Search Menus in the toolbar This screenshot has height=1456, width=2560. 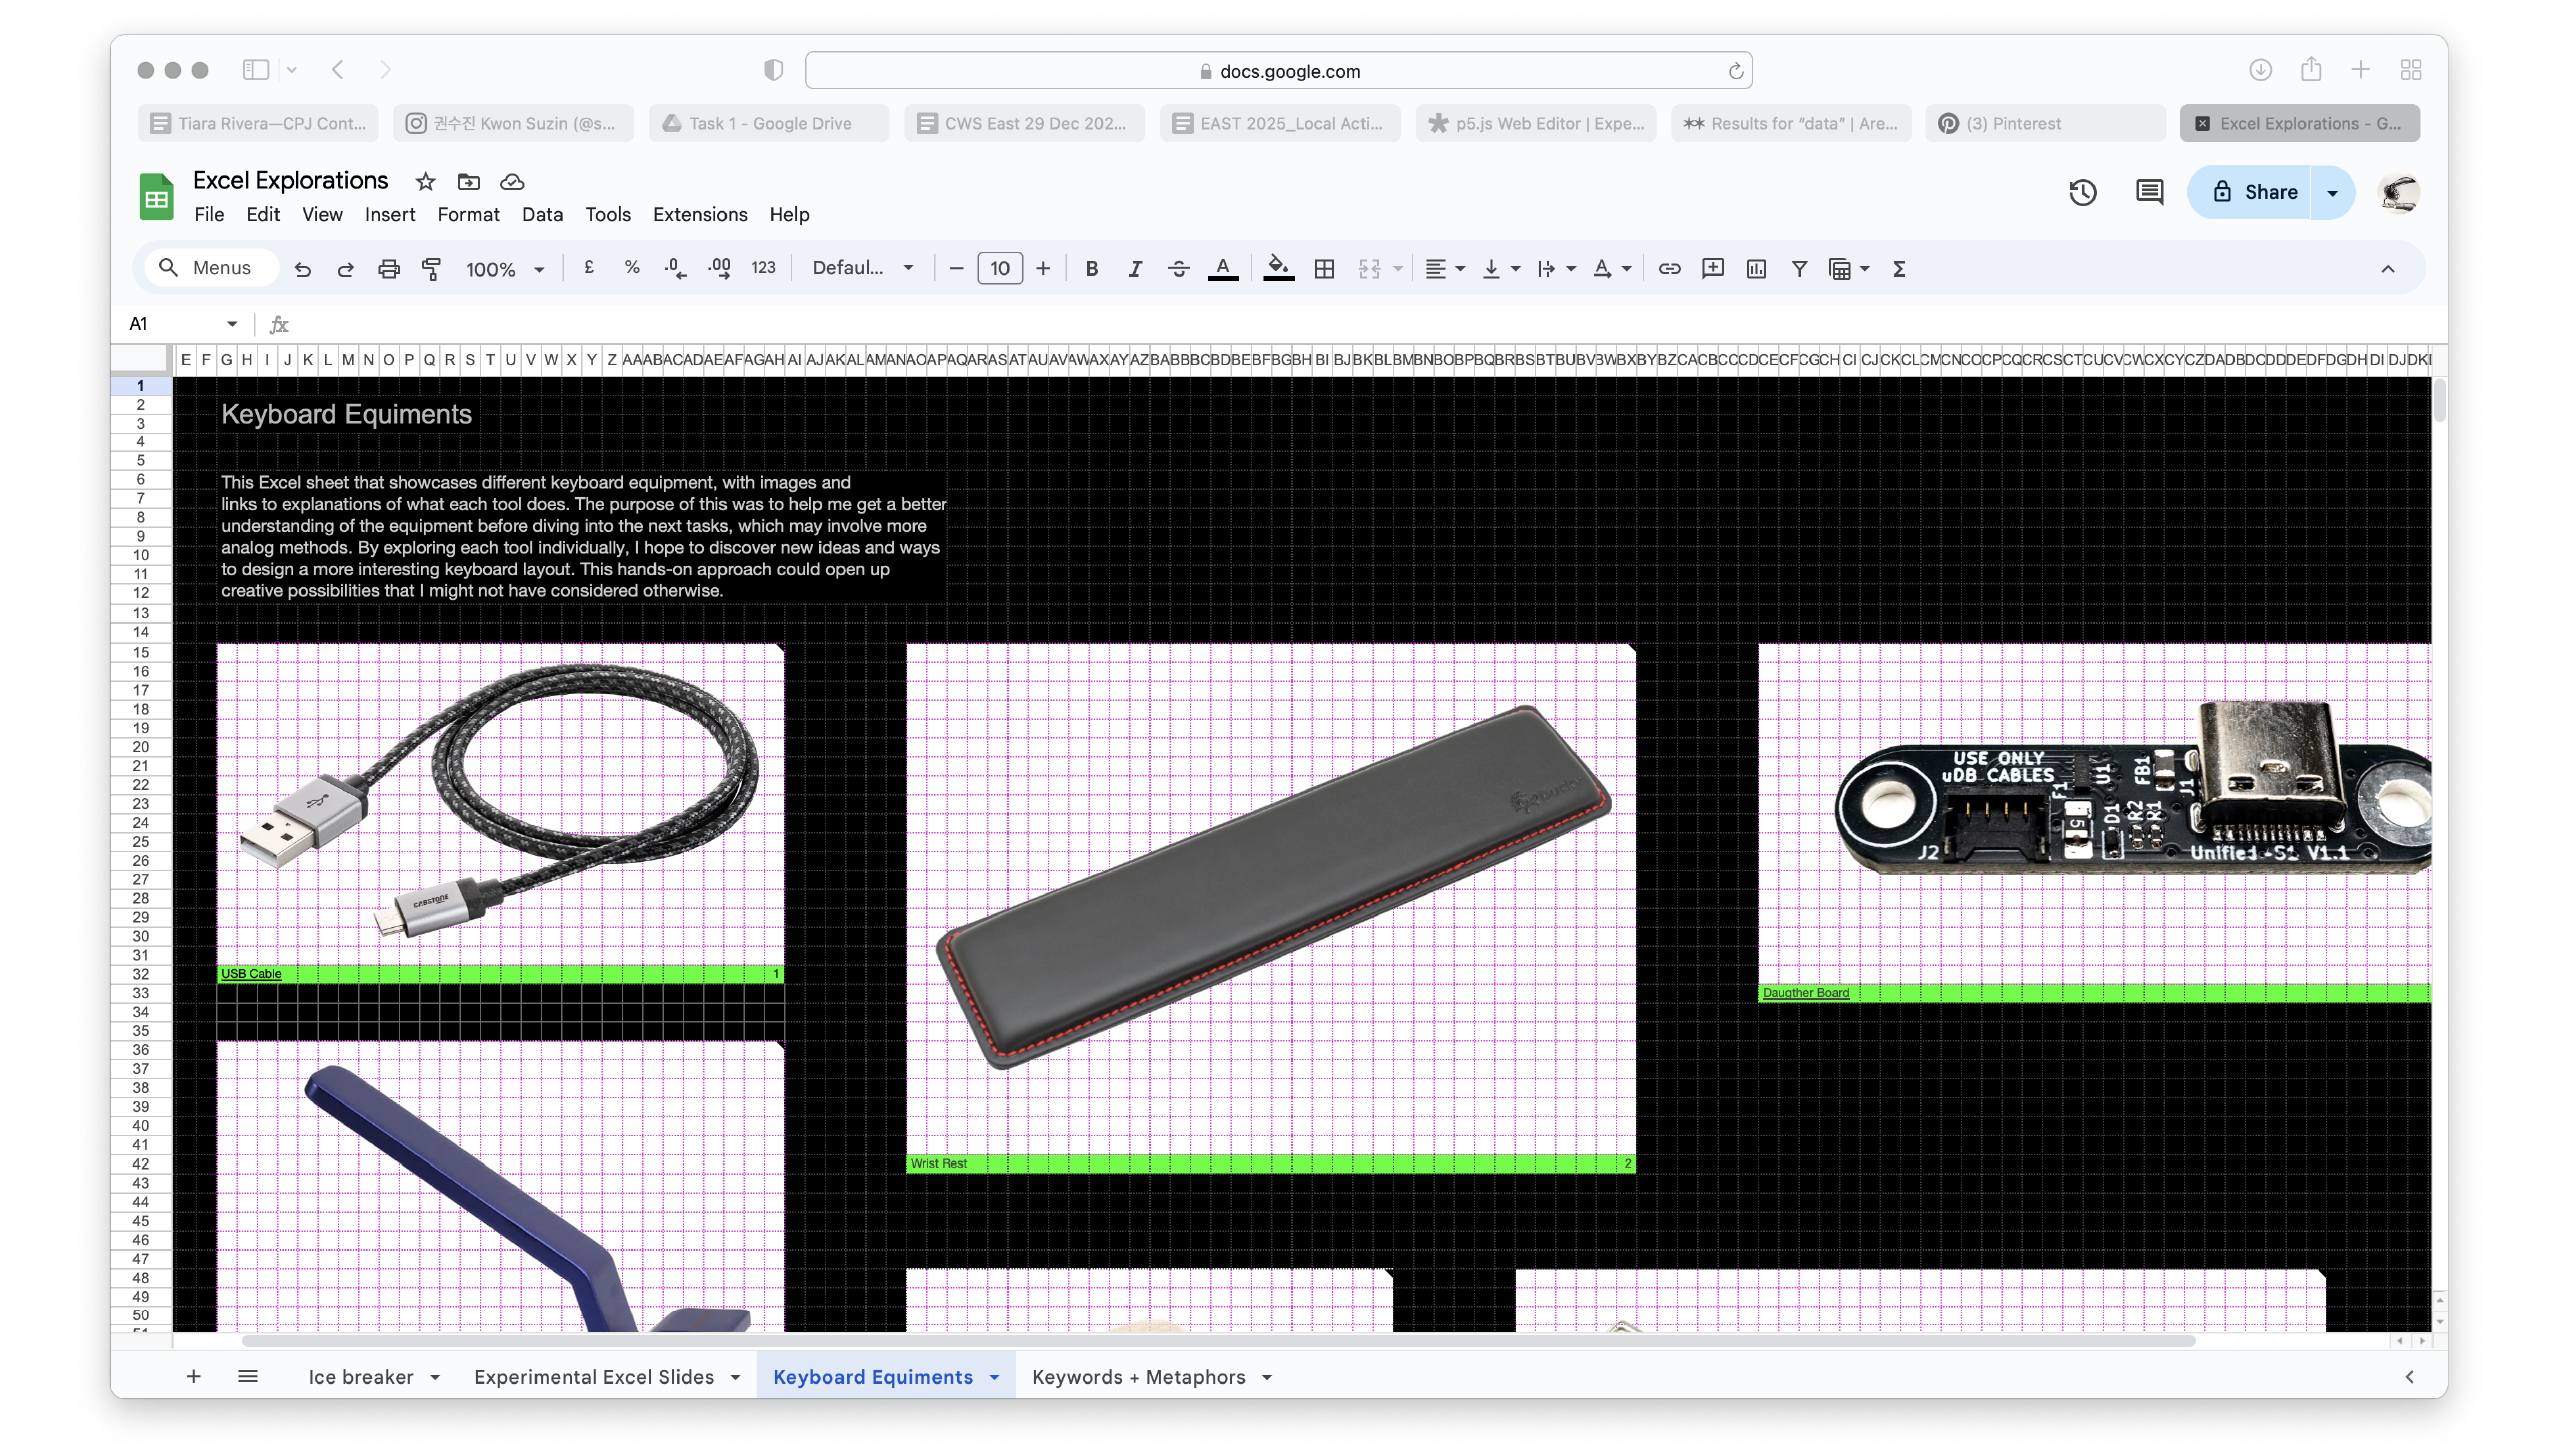click(x=211, y=267)
